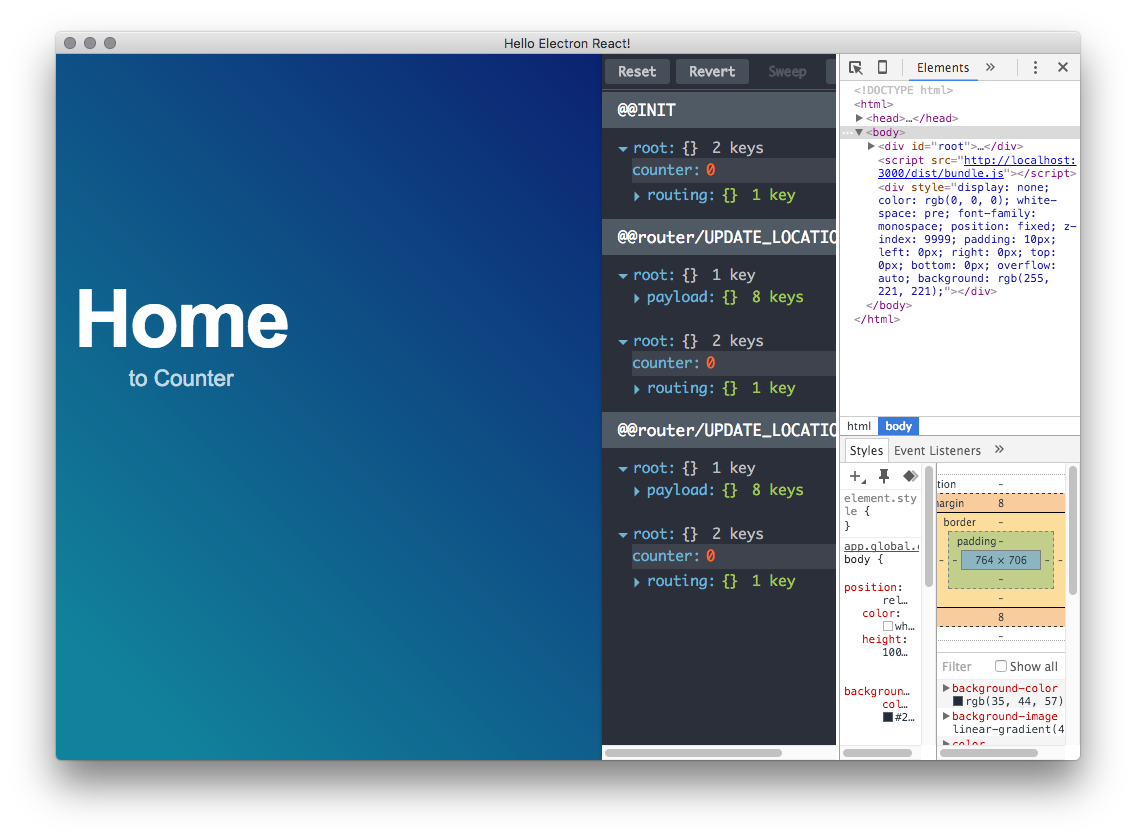Close the DevTools panel
Image resolution: width=1136 pixels, height=840 pixels.
coord(1063,67)
